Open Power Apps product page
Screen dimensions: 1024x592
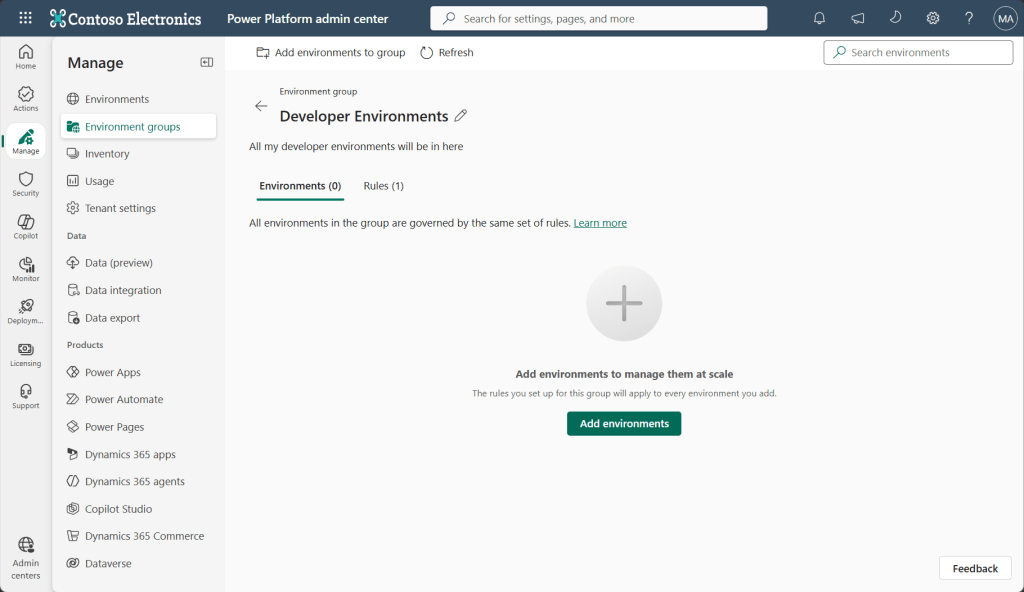[x=138, y=372]
